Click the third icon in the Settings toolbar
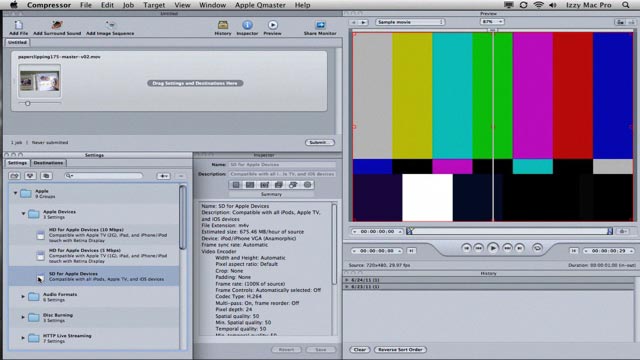The width and height of the screenshot is (640, 360). 46,176
